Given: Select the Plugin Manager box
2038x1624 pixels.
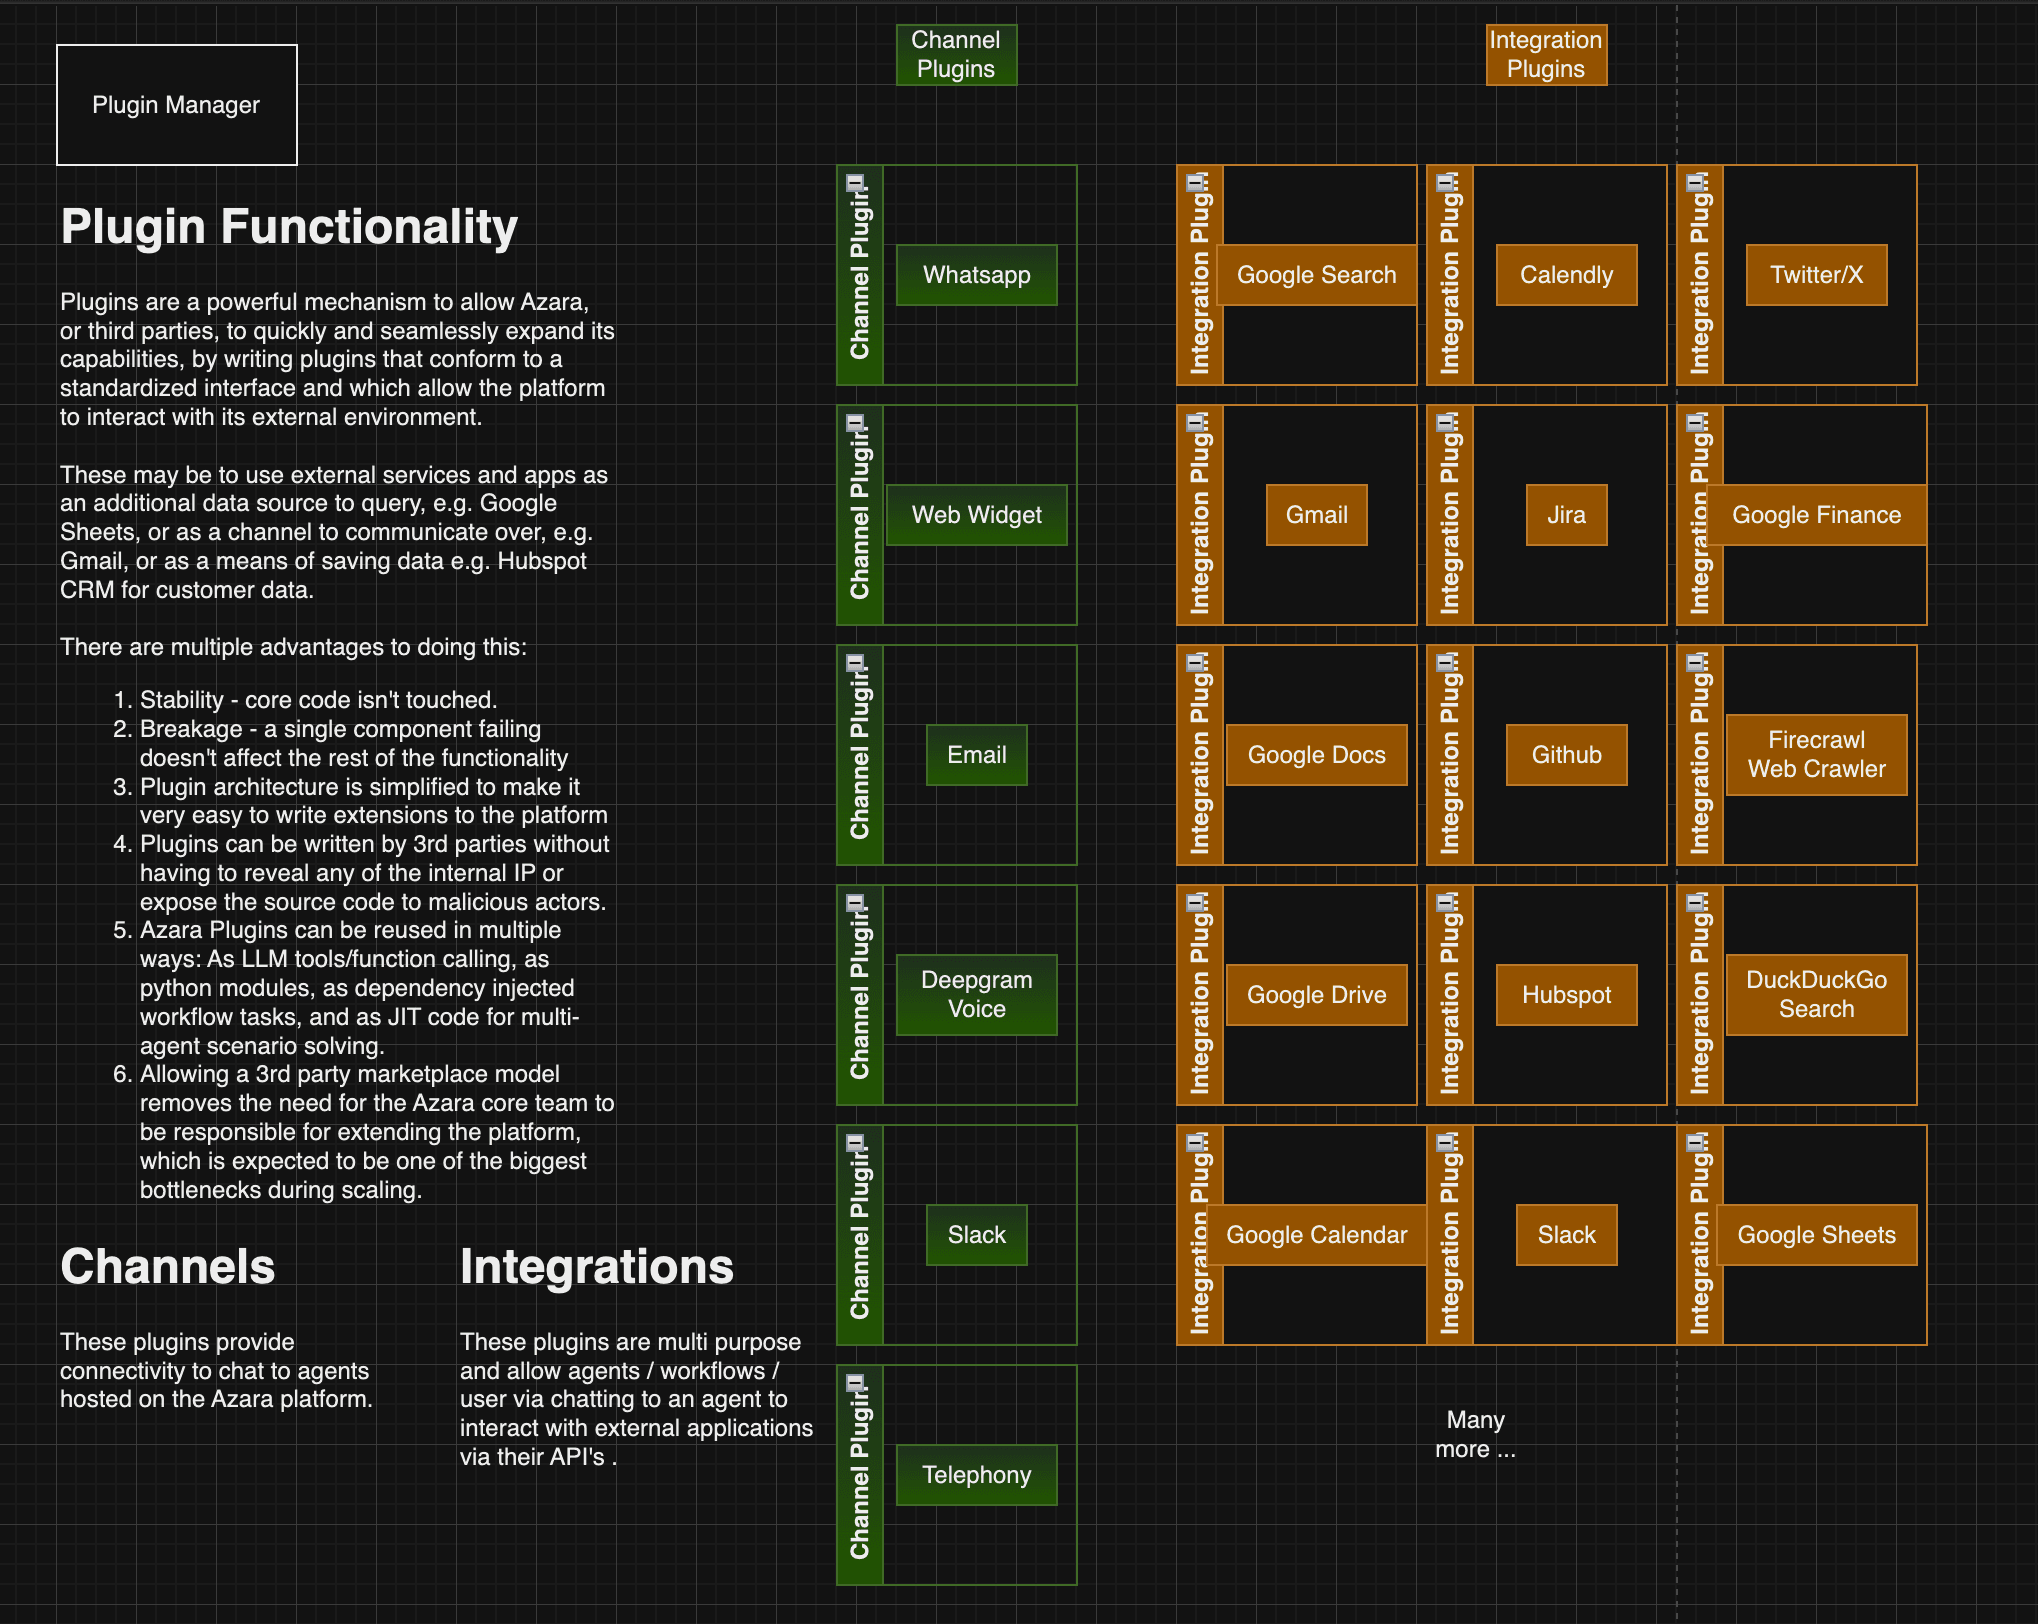Looking at the screenshot, I should pyautogui.click(x=177, y=105).
